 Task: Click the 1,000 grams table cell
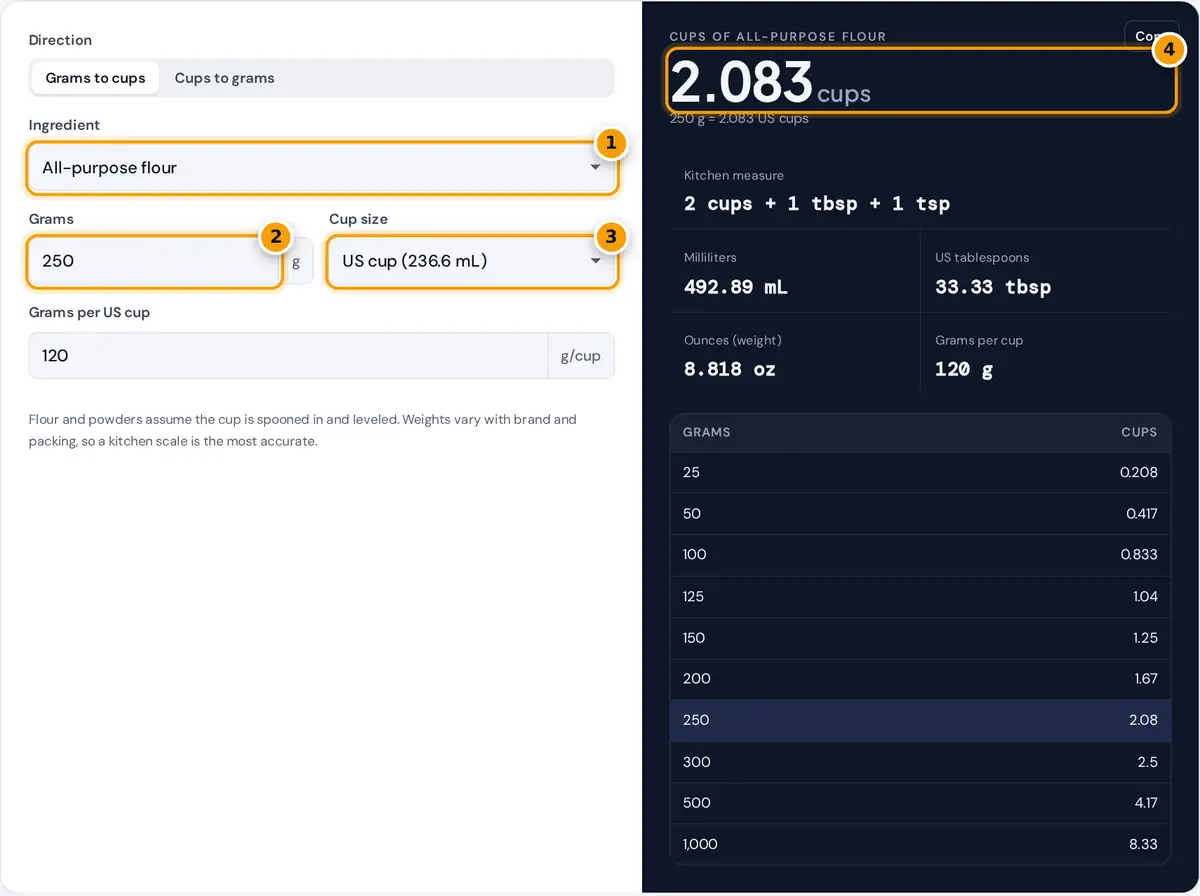(x=700, y=844)
